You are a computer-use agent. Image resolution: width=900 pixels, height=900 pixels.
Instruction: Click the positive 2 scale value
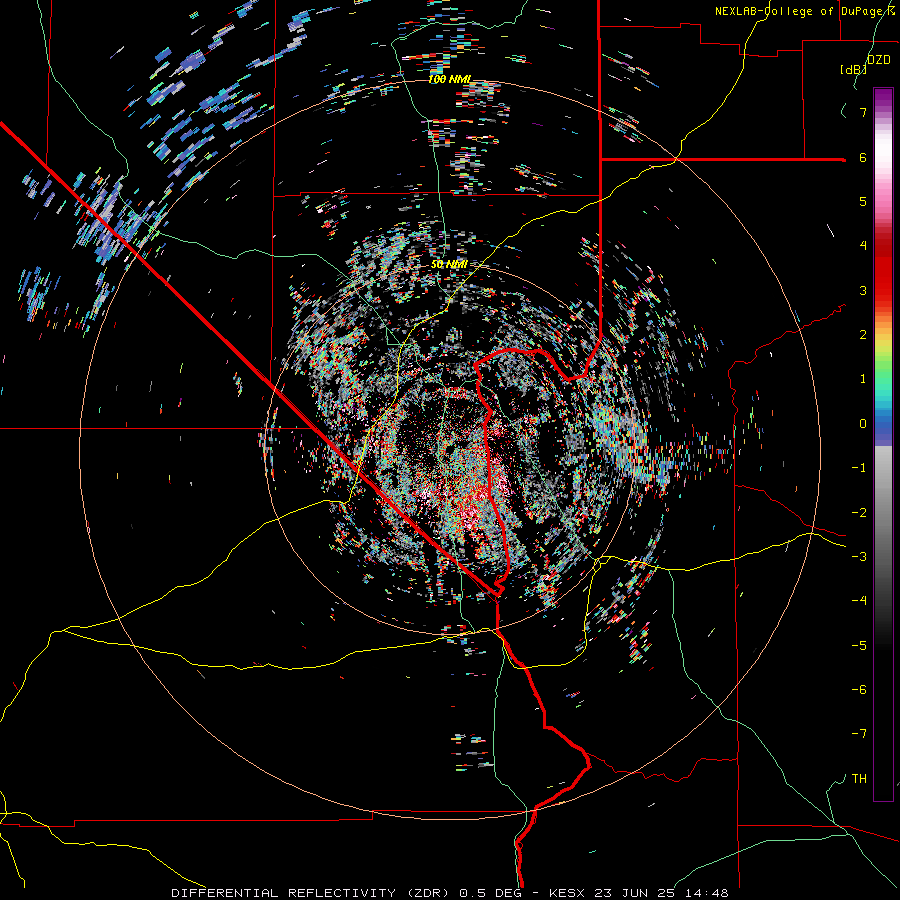(863, 335)
